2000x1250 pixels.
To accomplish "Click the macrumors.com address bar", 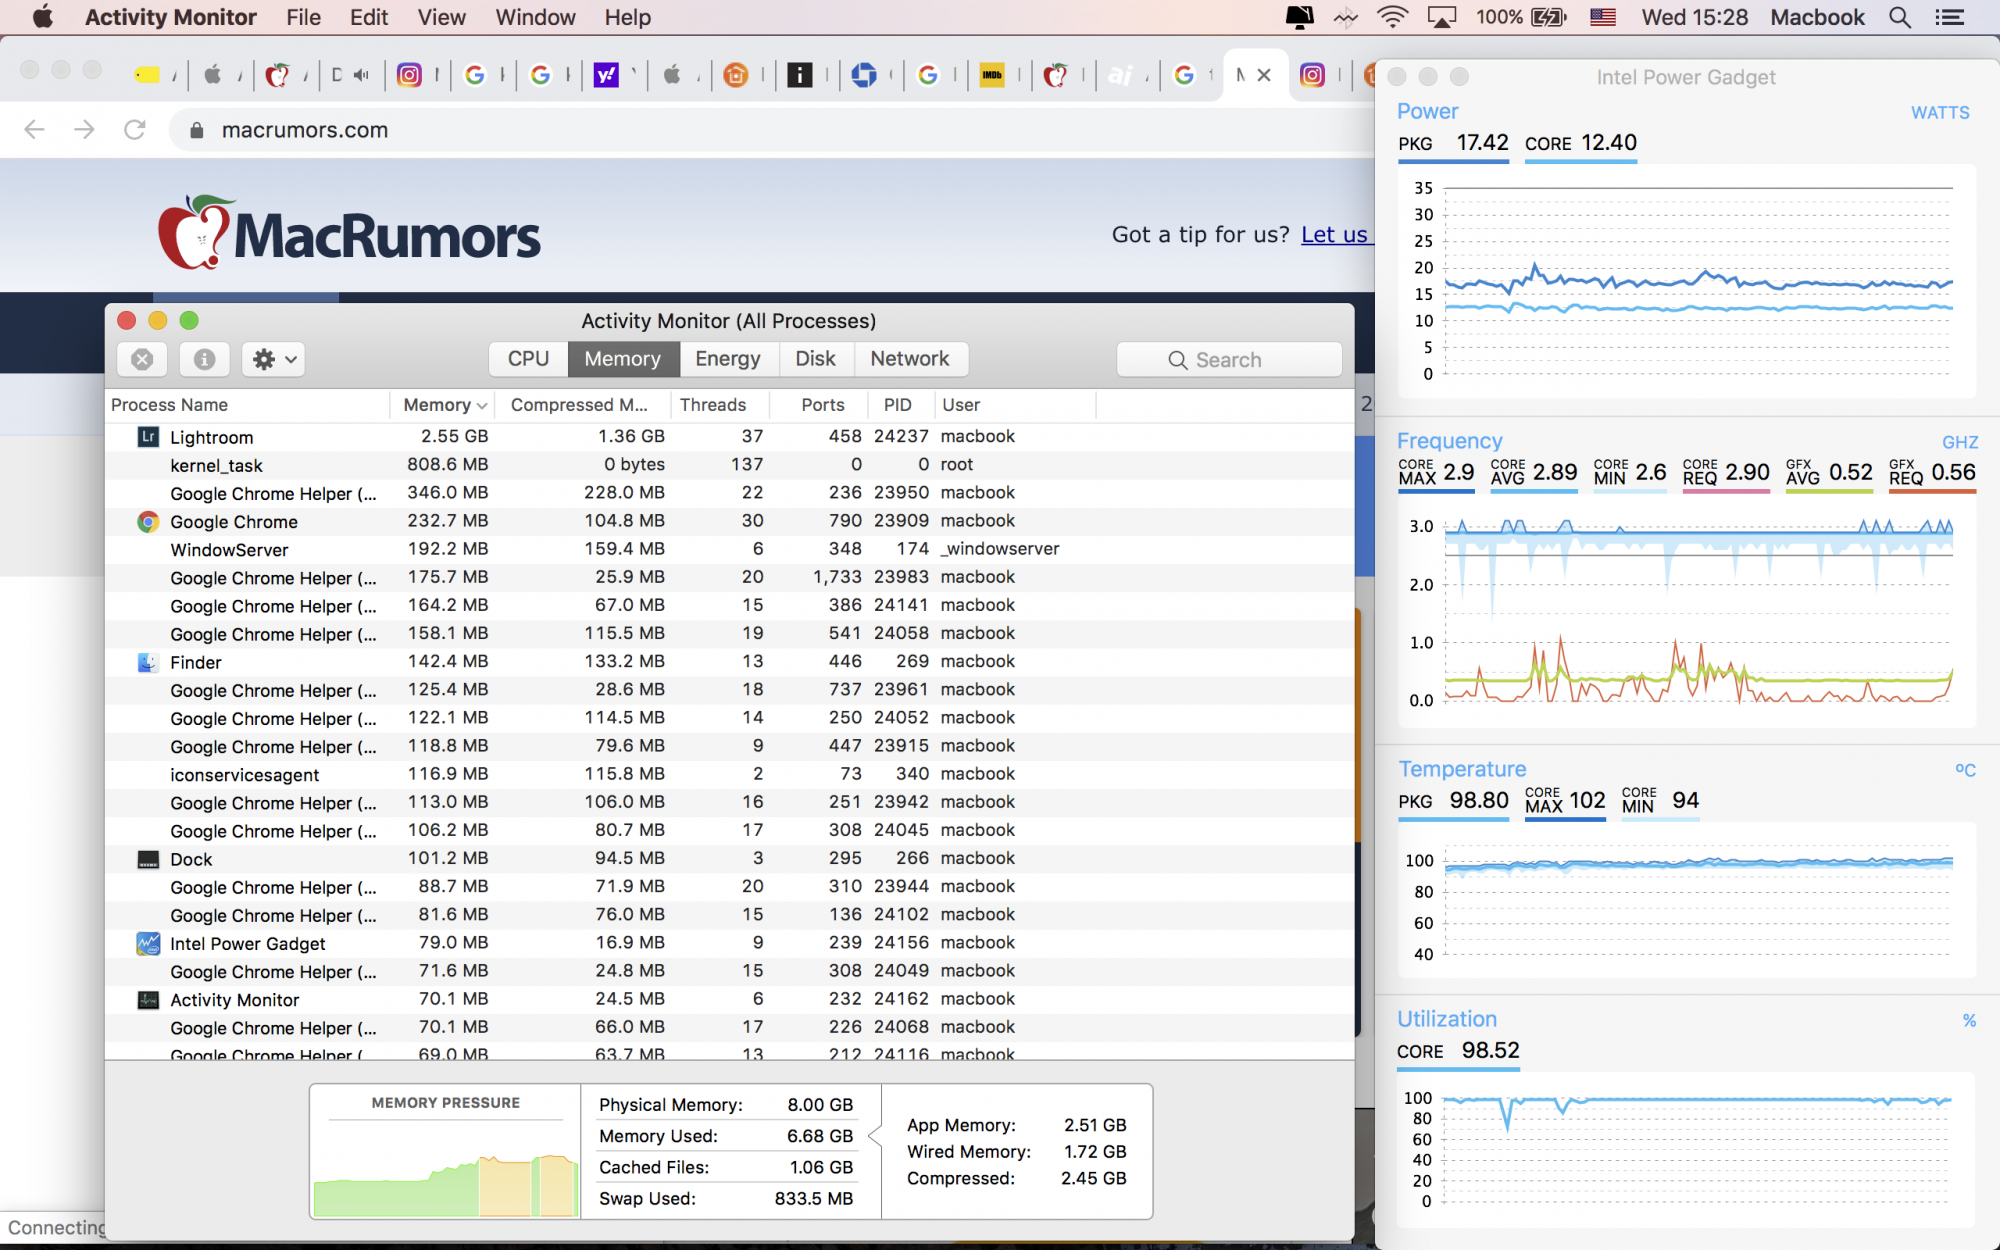I will (770, 130).
